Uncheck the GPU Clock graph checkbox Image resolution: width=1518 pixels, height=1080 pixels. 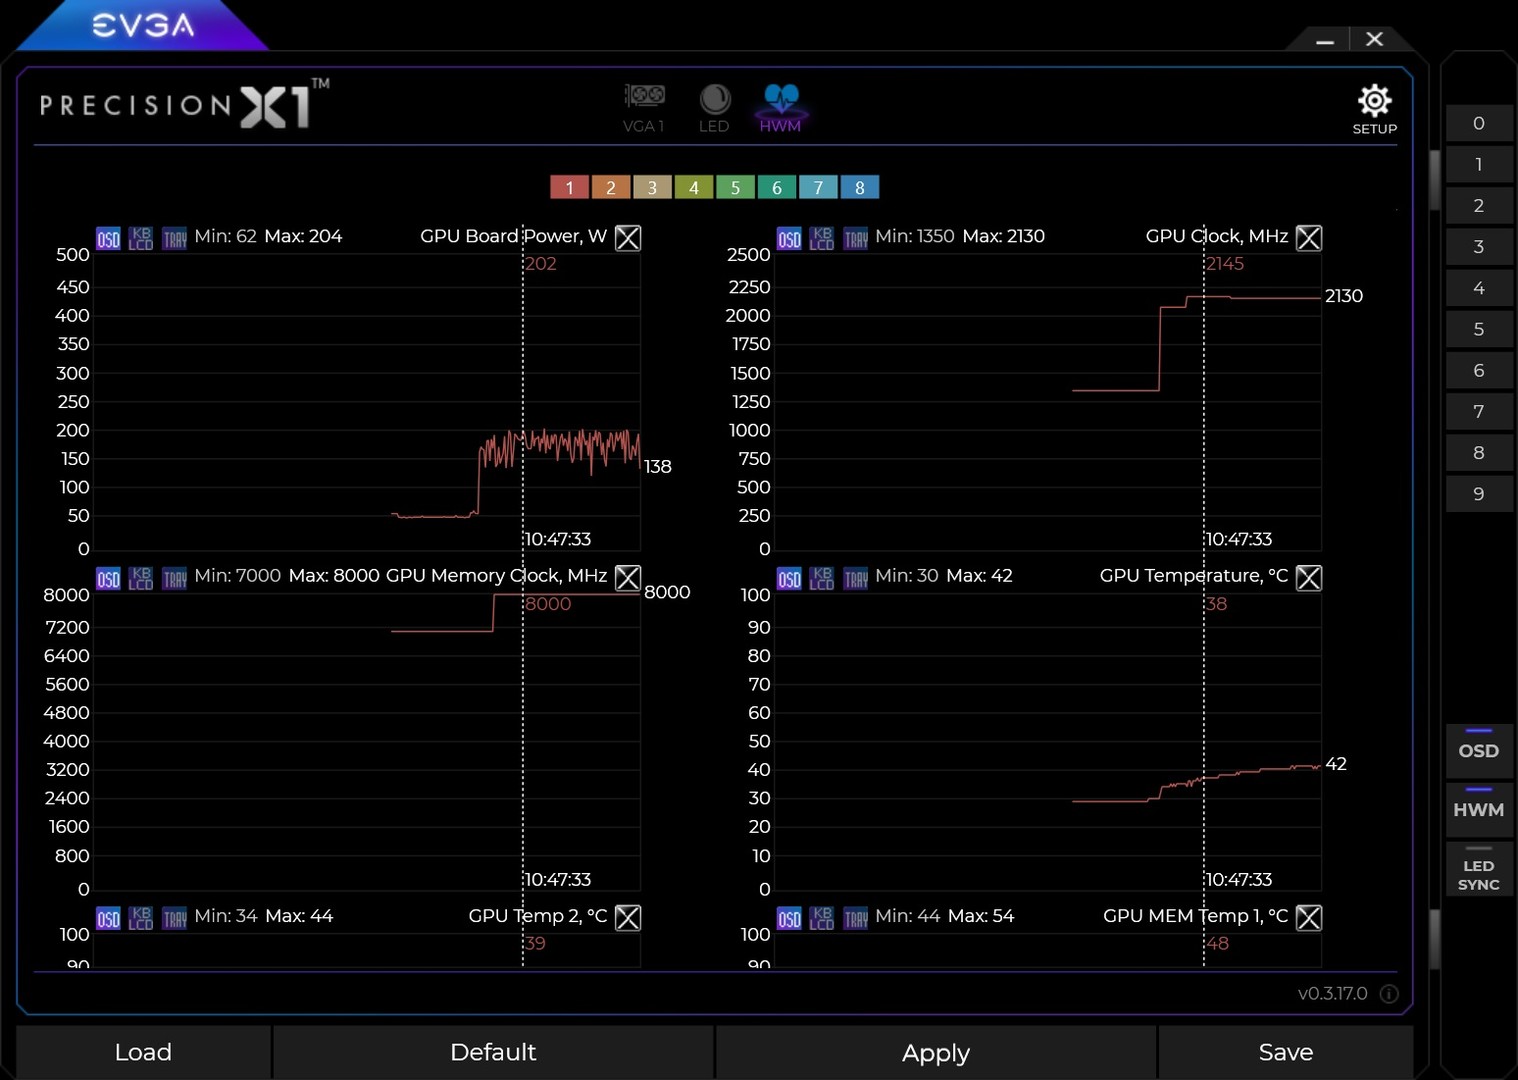click(x=1309, y=238)
